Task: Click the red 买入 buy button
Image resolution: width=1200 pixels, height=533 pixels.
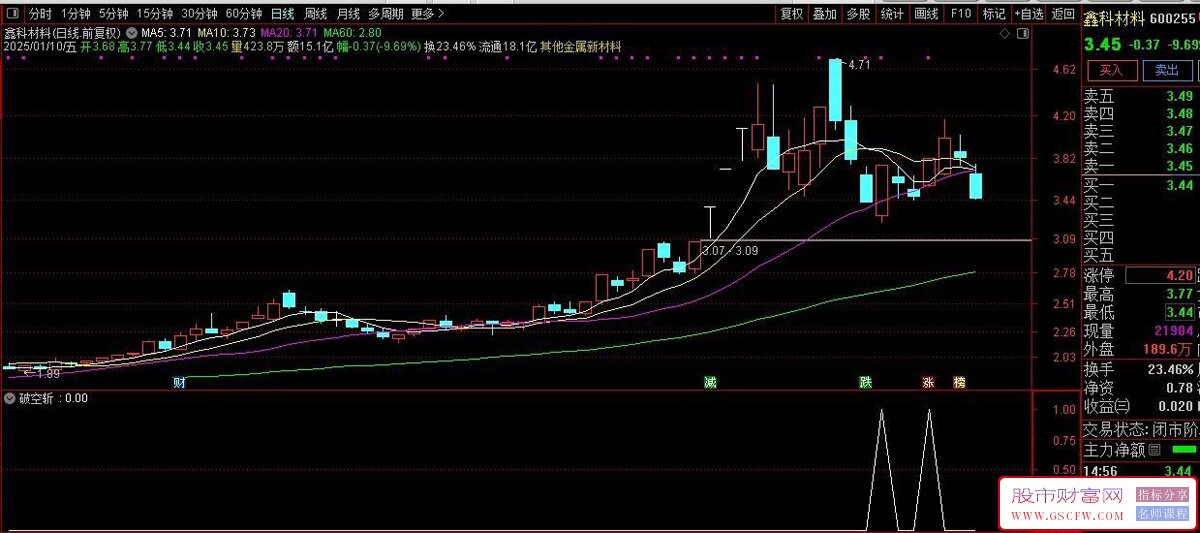Action: 1111,70
